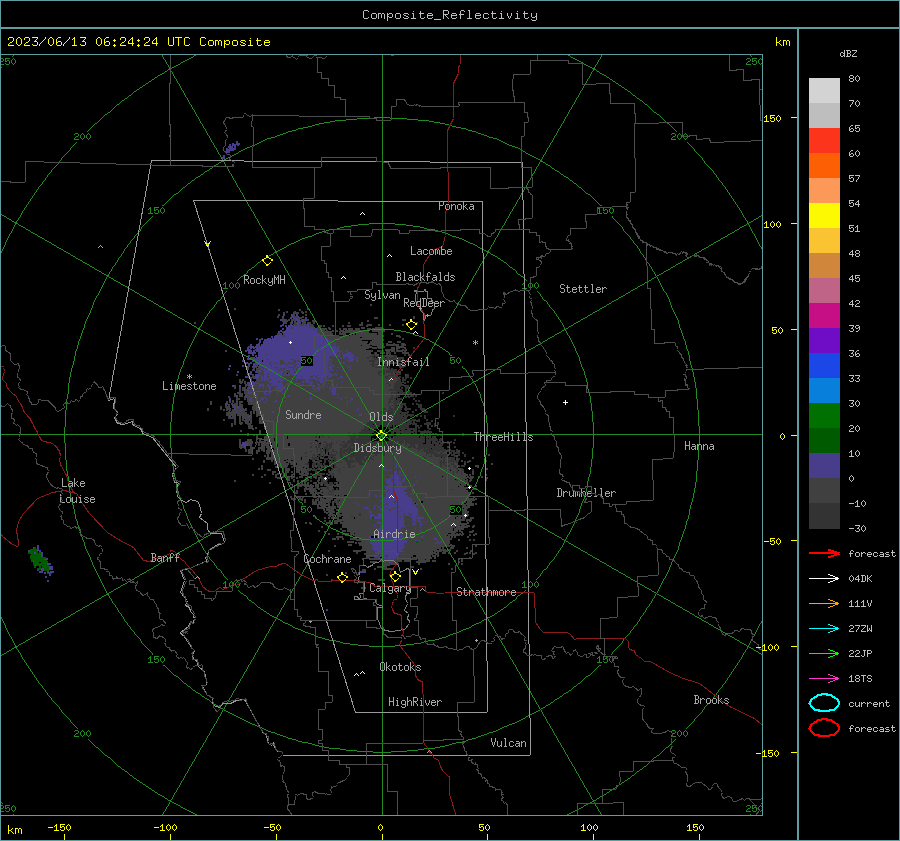Click the Banff label

(x=165, y=557)
